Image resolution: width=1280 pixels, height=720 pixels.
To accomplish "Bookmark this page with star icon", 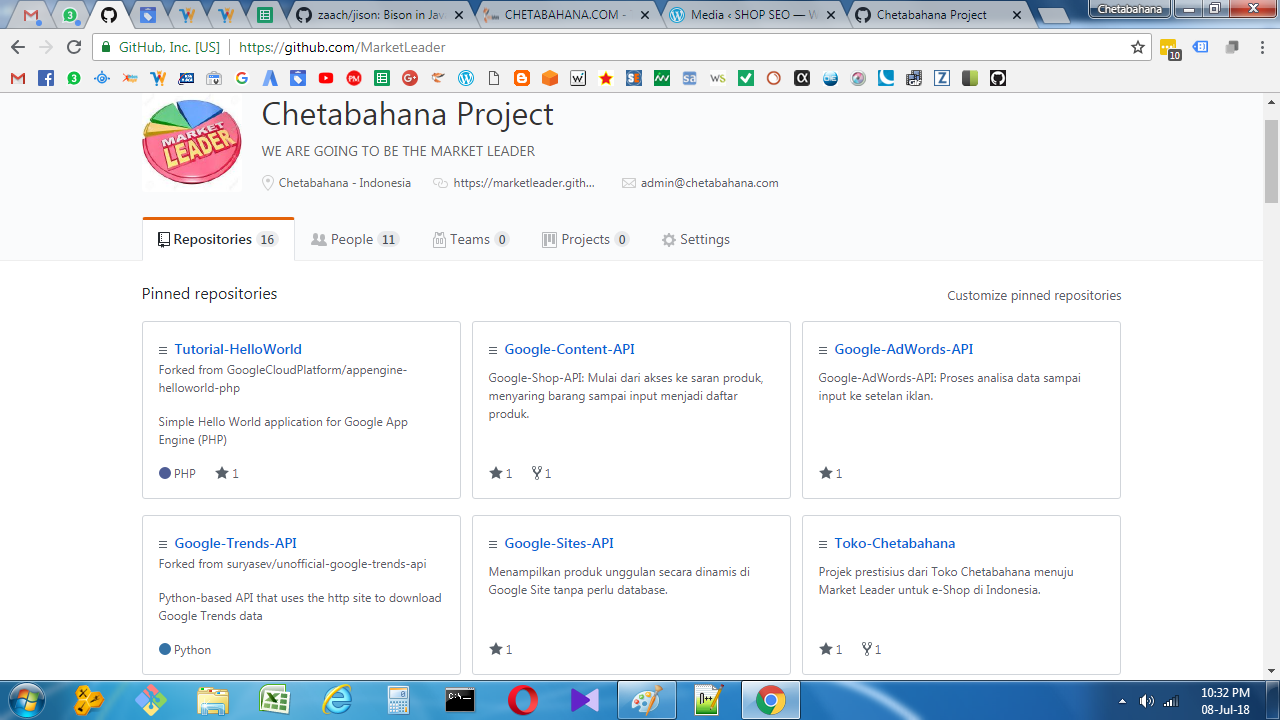I will [1138, 47].
